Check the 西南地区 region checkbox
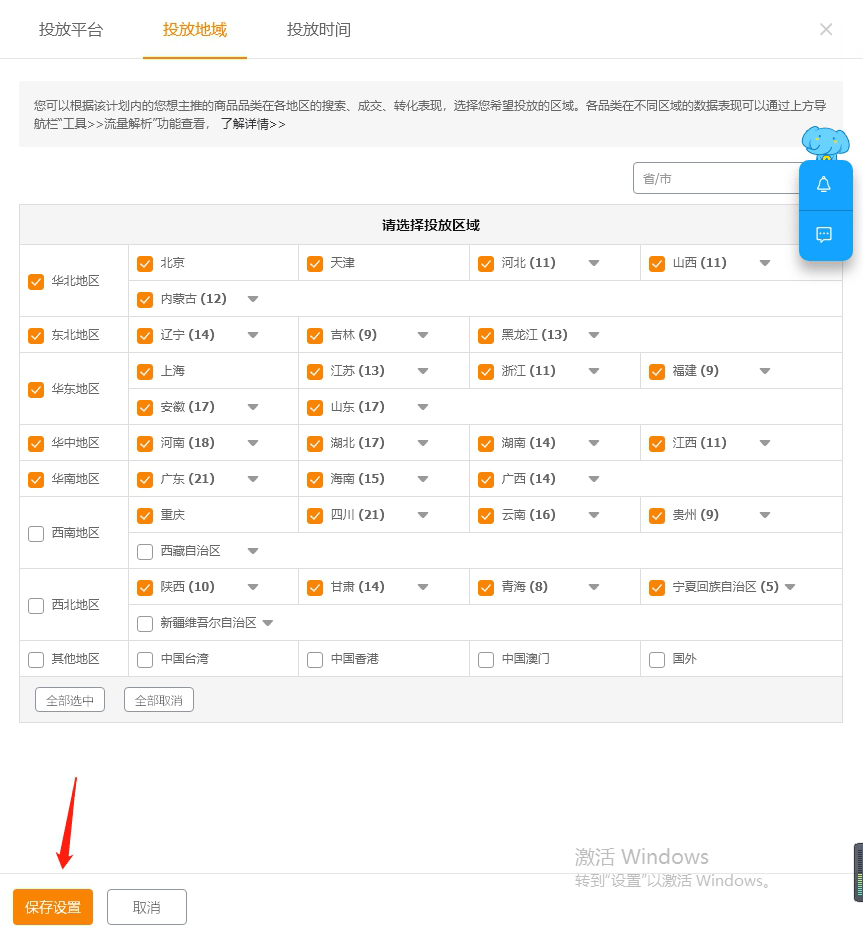 [36, 534]
